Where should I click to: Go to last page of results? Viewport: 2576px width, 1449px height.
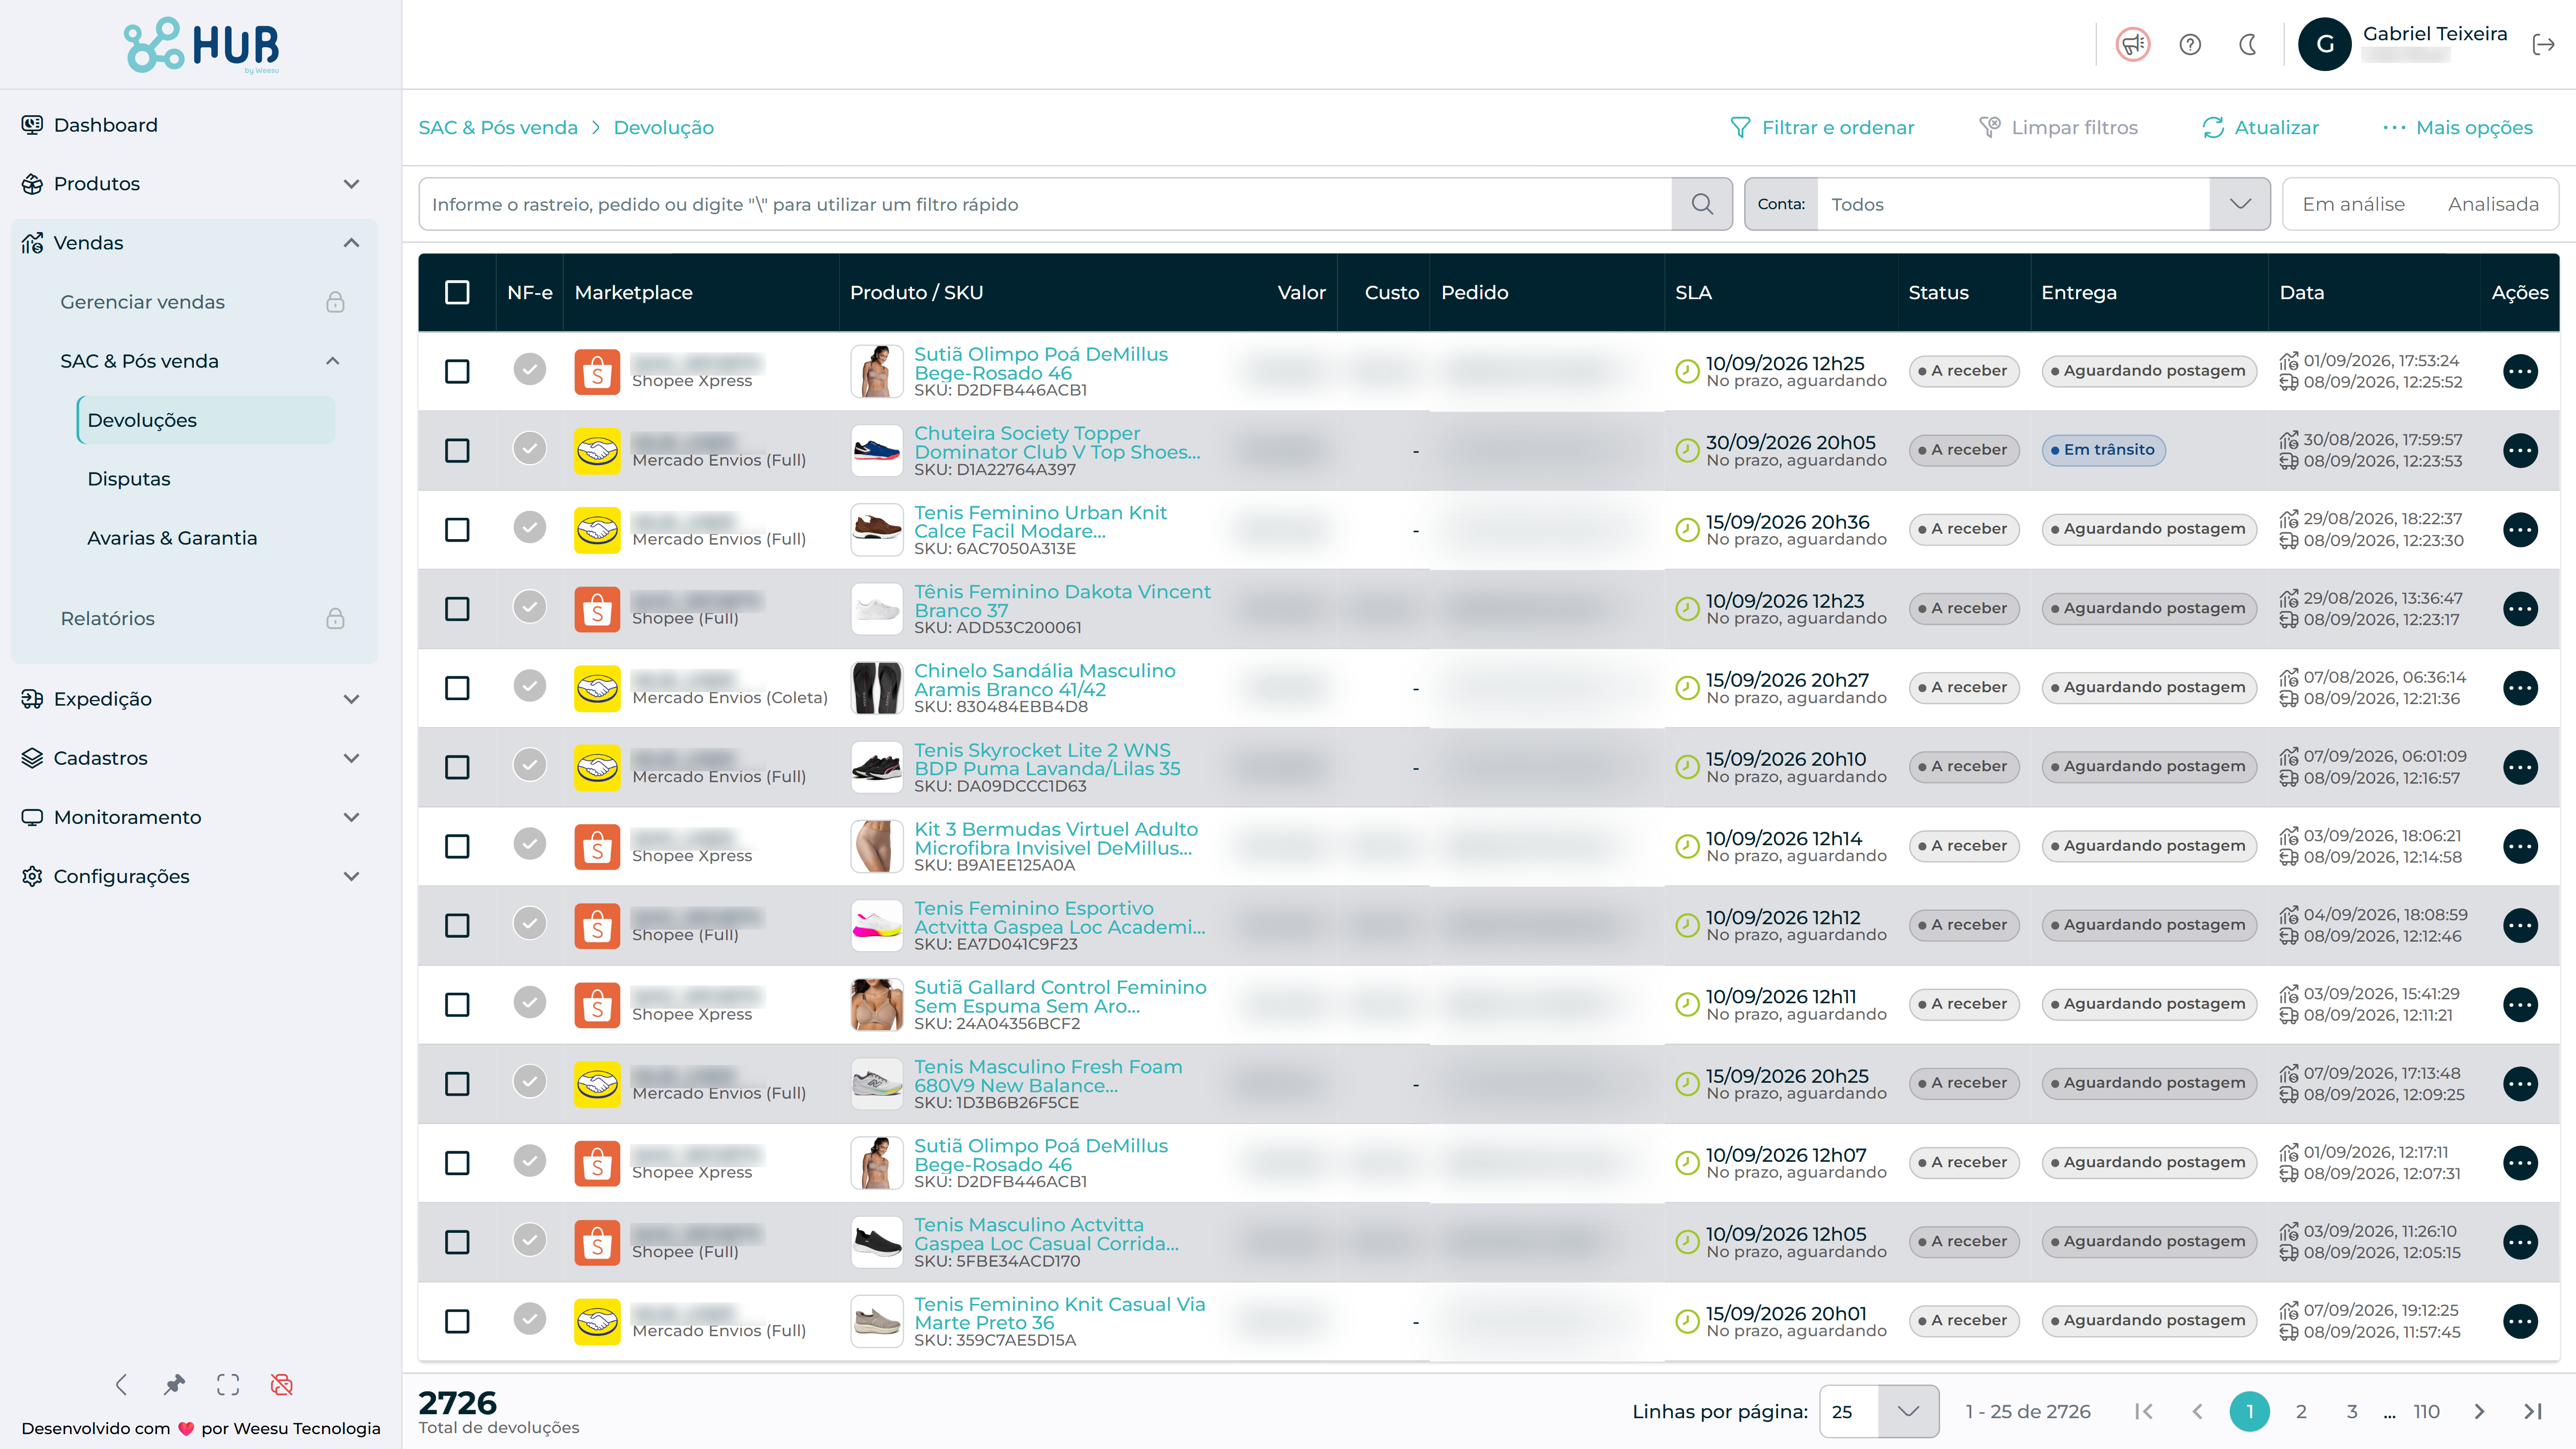pos(2532,1411)
